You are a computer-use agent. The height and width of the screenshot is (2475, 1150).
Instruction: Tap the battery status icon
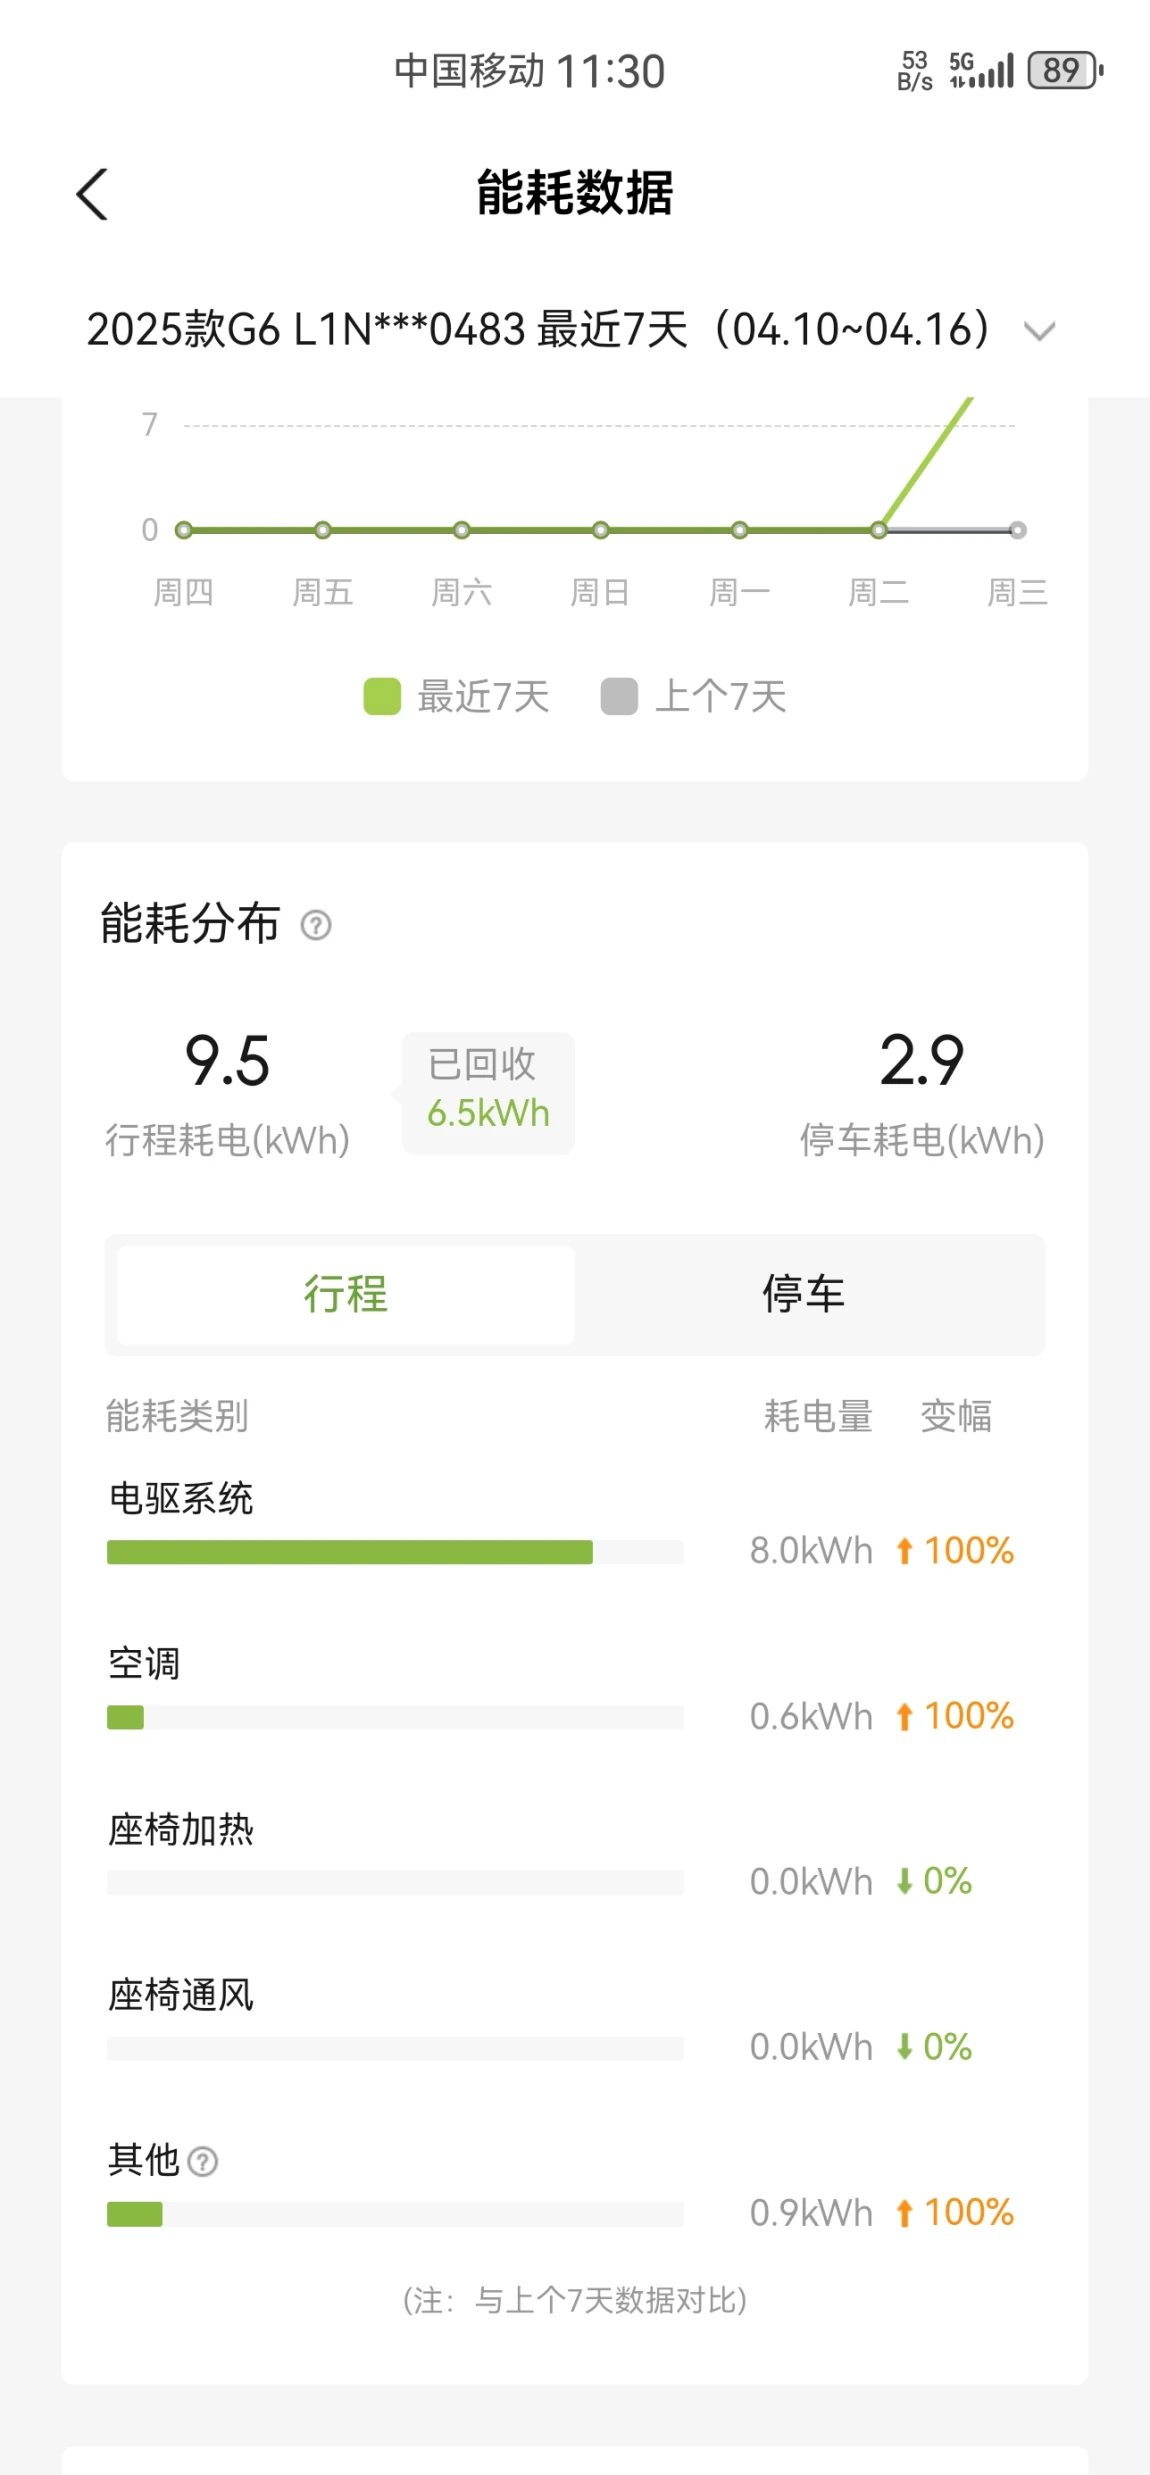point(1064,71)
